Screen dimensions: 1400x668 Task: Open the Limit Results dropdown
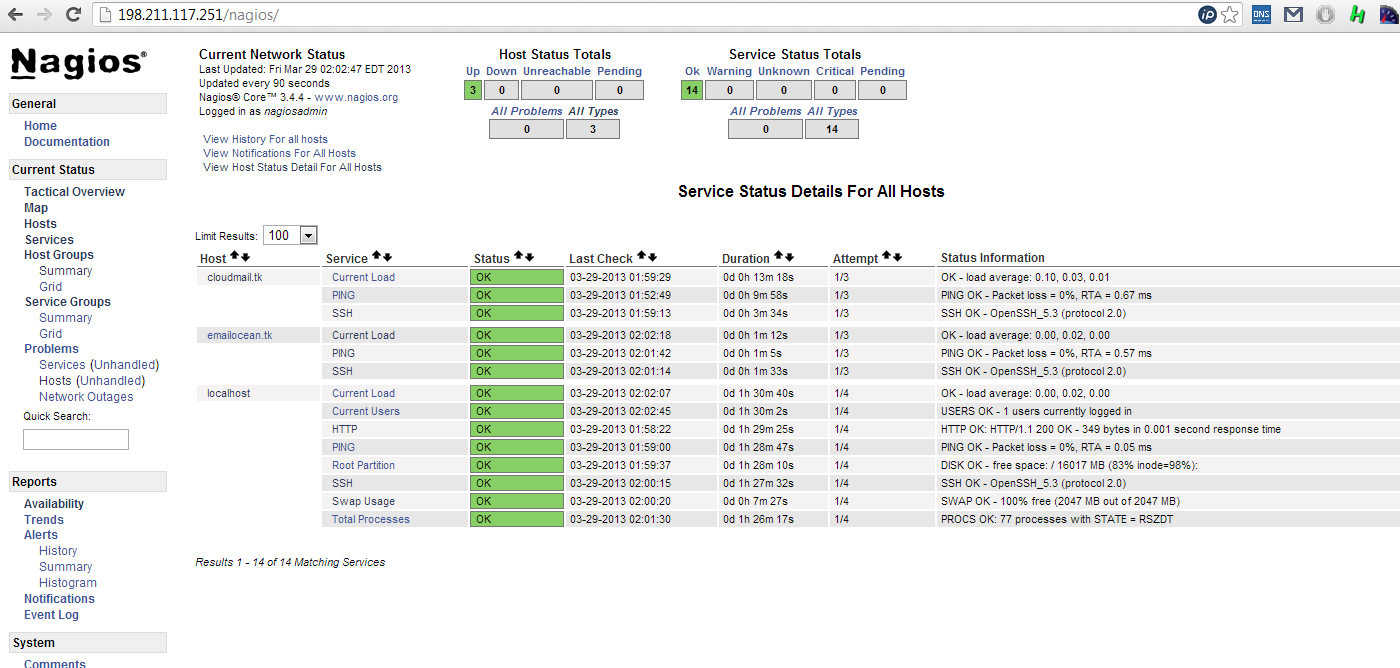pos(290,236)
